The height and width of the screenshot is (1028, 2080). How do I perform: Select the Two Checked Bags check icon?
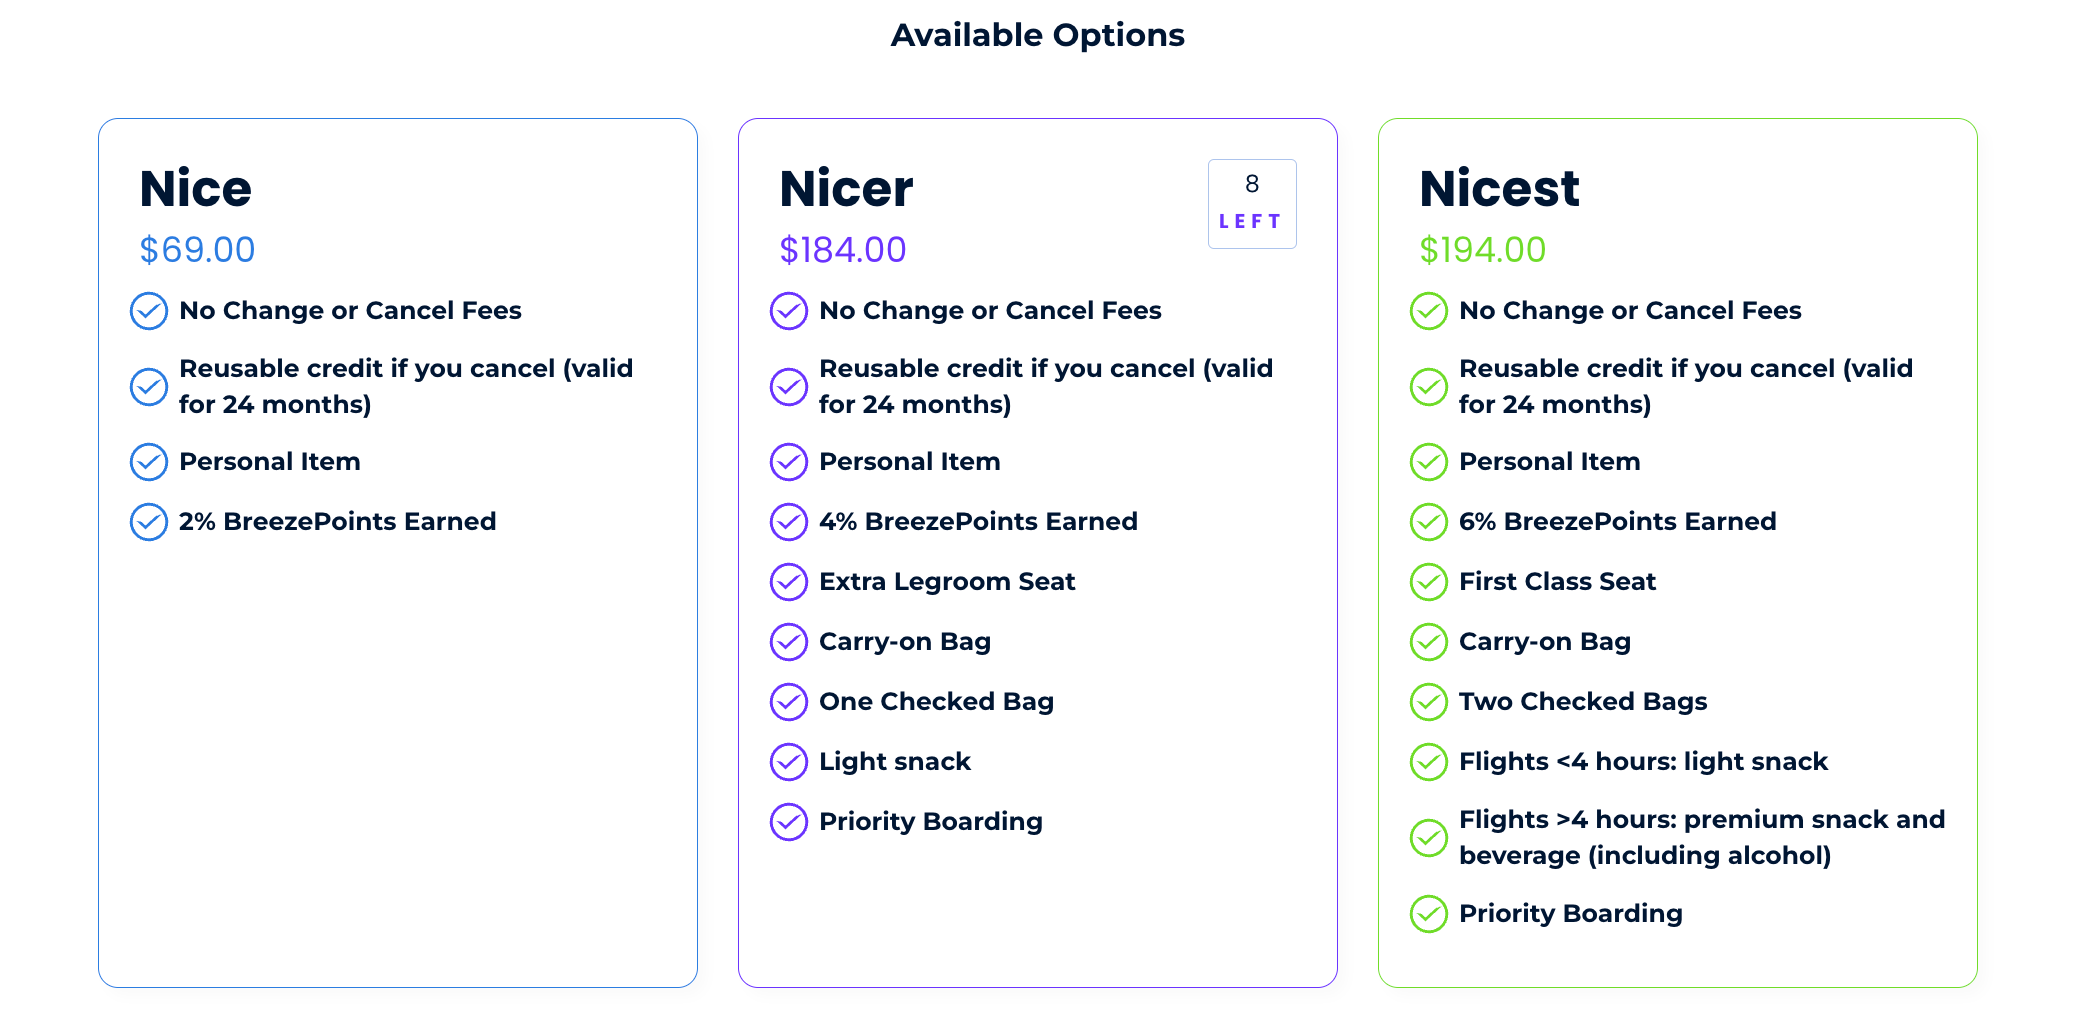(1428, 701)
